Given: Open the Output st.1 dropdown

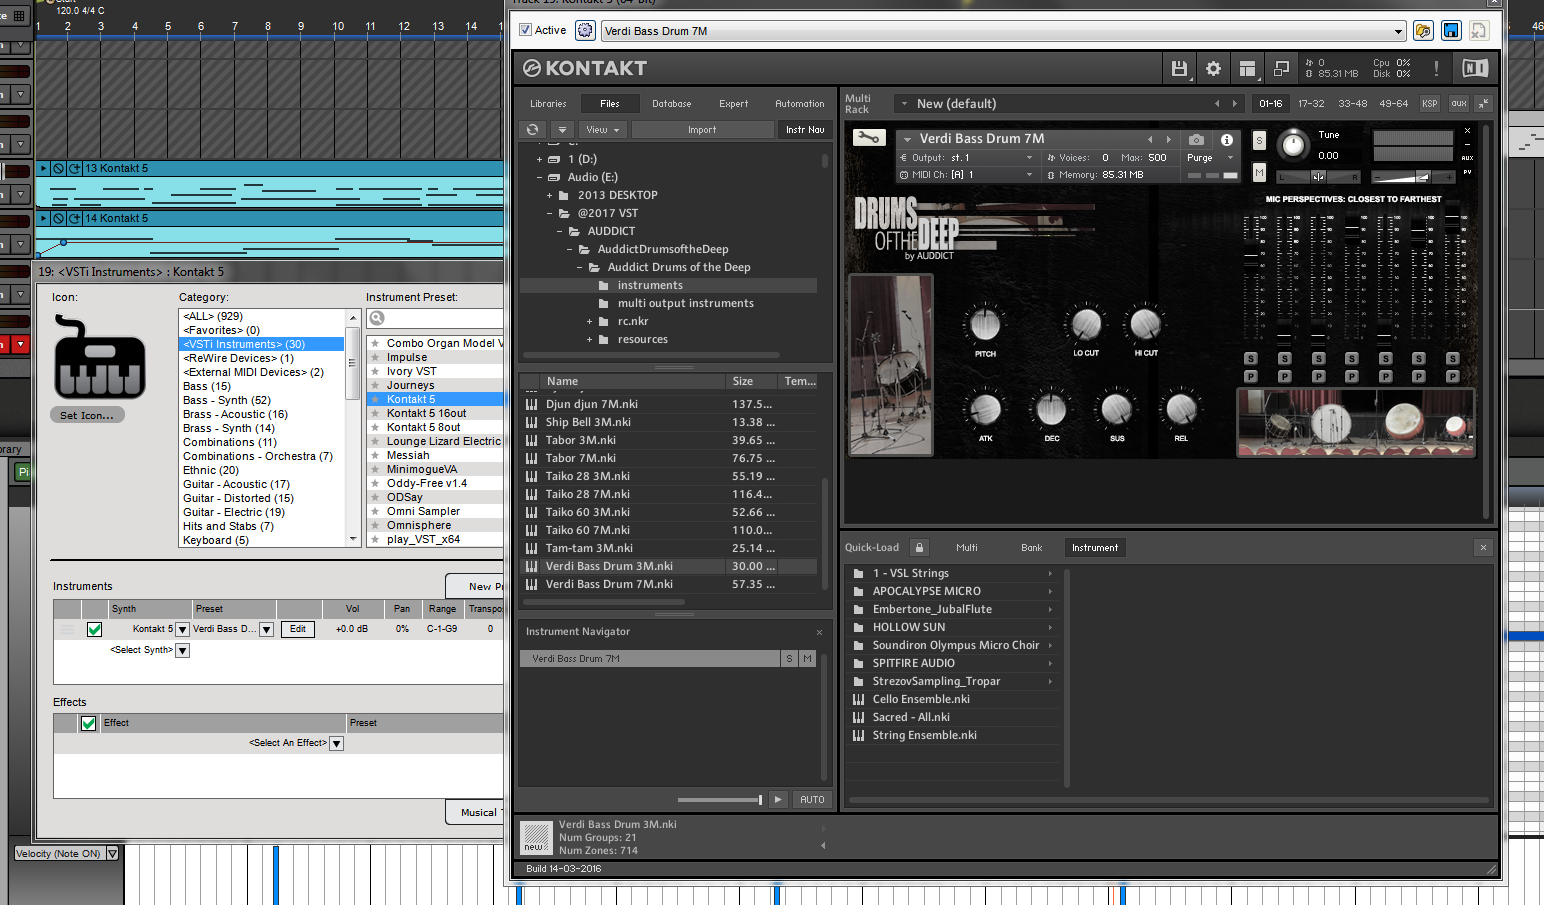Looking at the screenshot, I should [967, 157].
